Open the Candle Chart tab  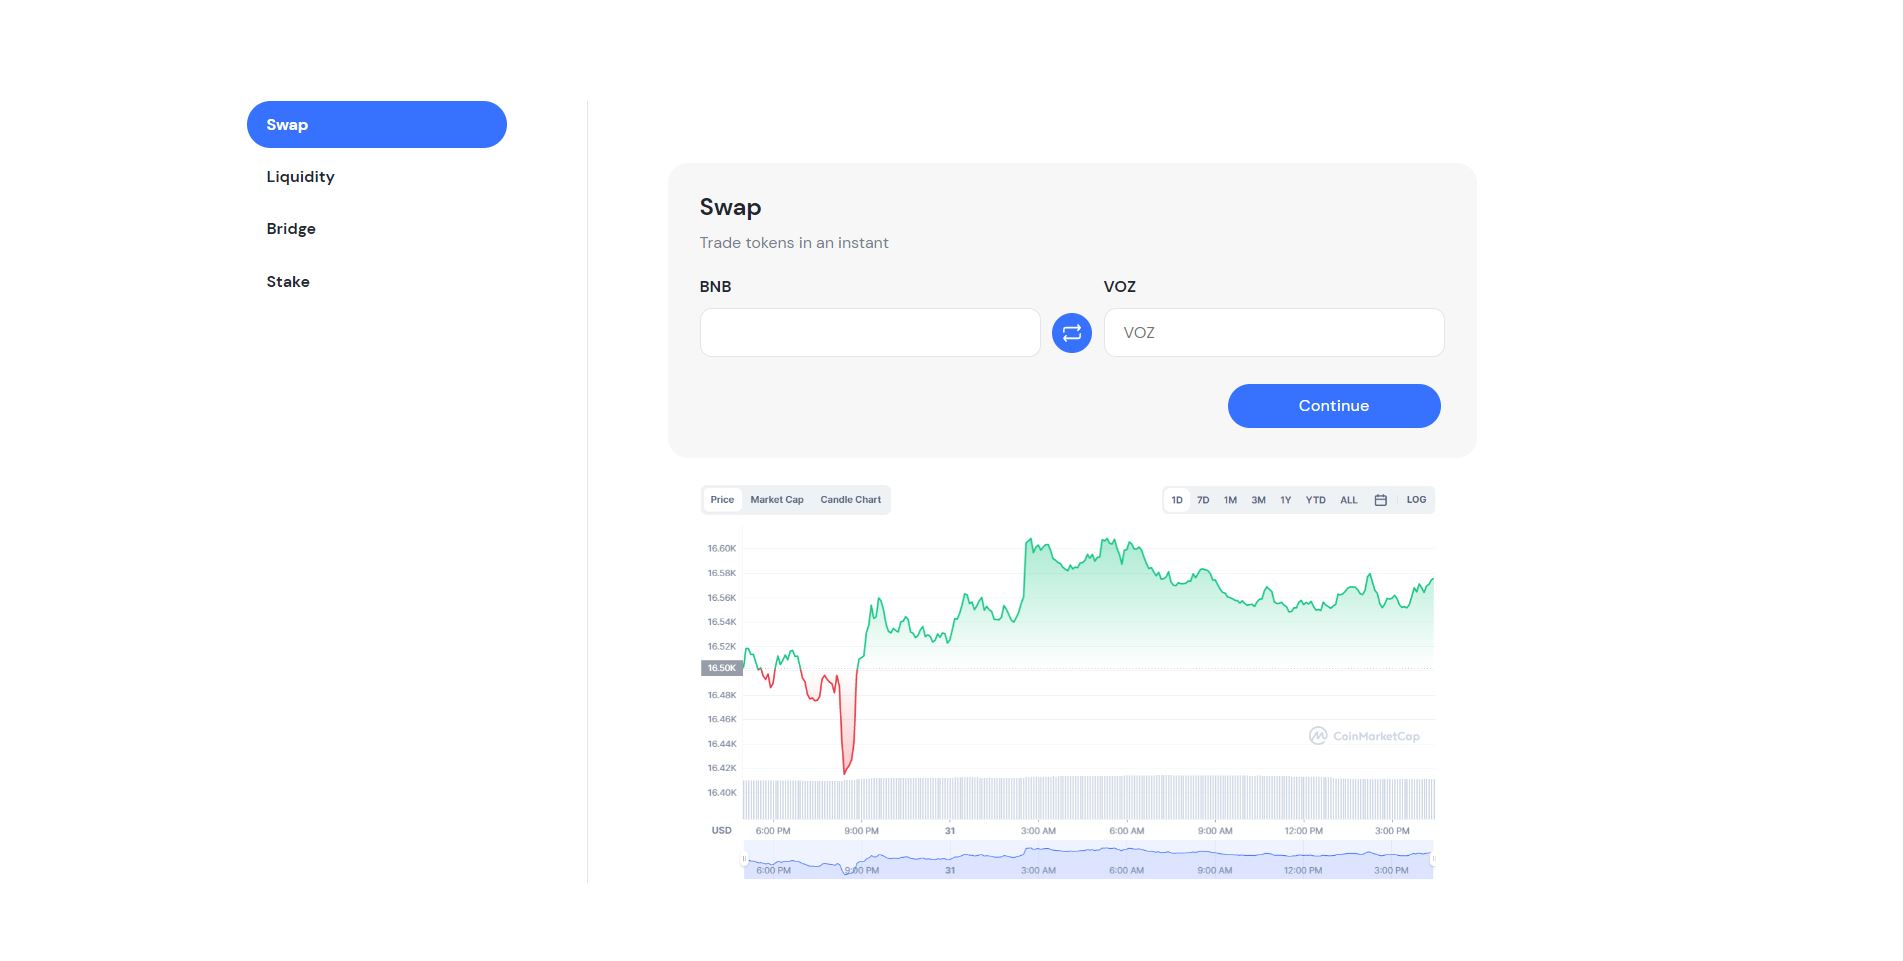click(x=850, y=500)
